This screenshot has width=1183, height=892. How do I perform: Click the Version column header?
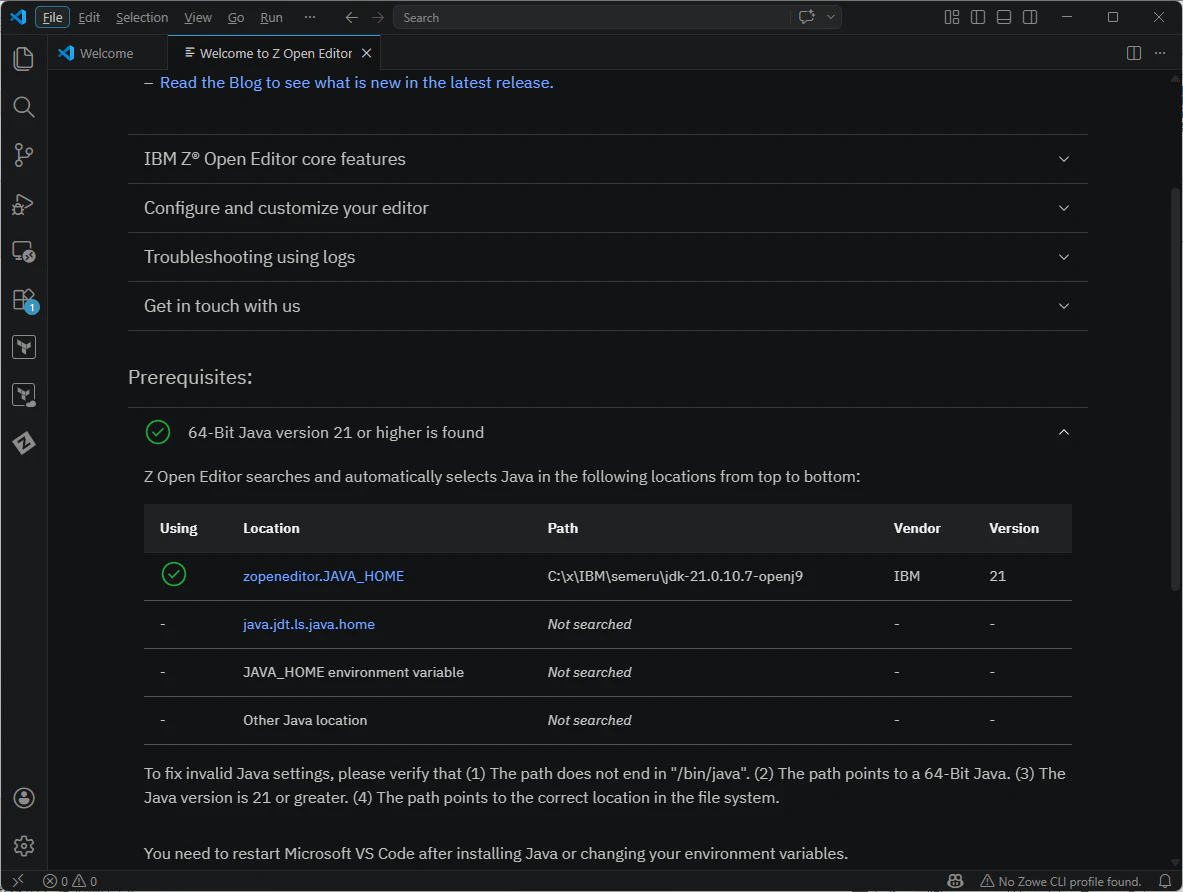[1013, 528]
